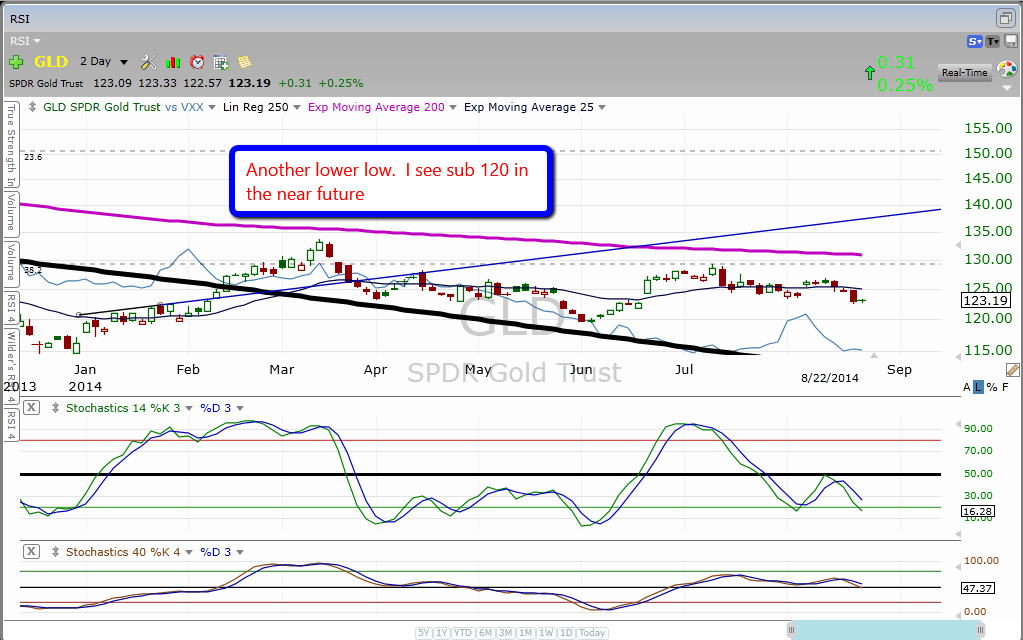Open the yellow notes icon
Image resolution: width=1023 pixels, height=640 pixels.
pos(244,62)
